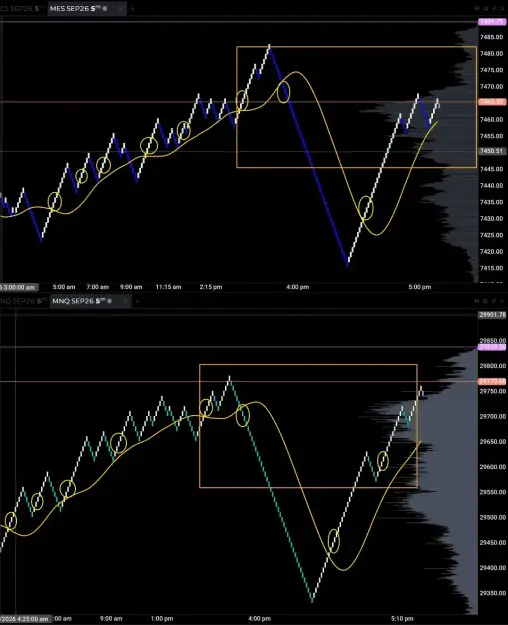Pop out the top chart panel

pos(494,8)
